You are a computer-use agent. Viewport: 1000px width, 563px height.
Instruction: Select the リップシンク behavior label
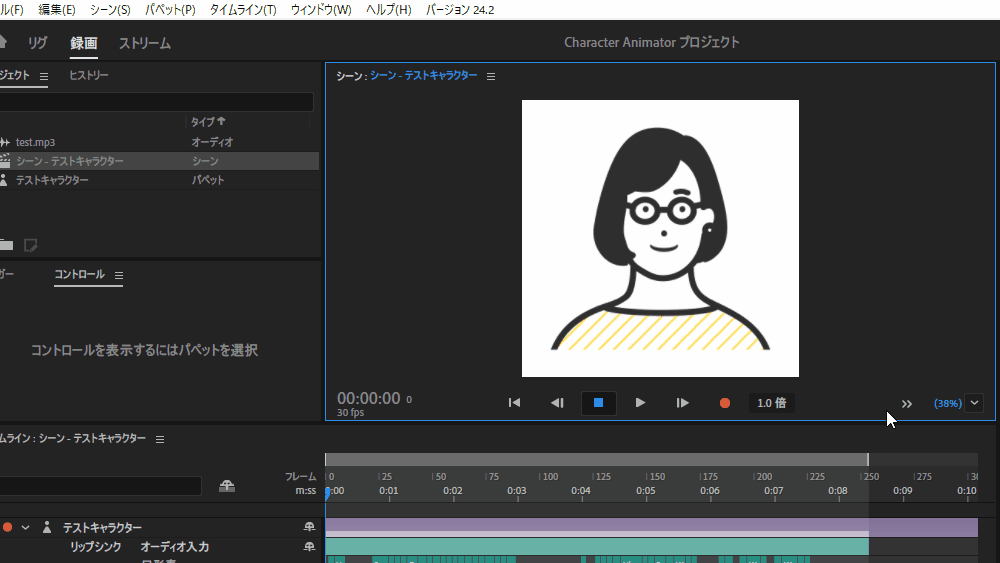tap(96, 547)
